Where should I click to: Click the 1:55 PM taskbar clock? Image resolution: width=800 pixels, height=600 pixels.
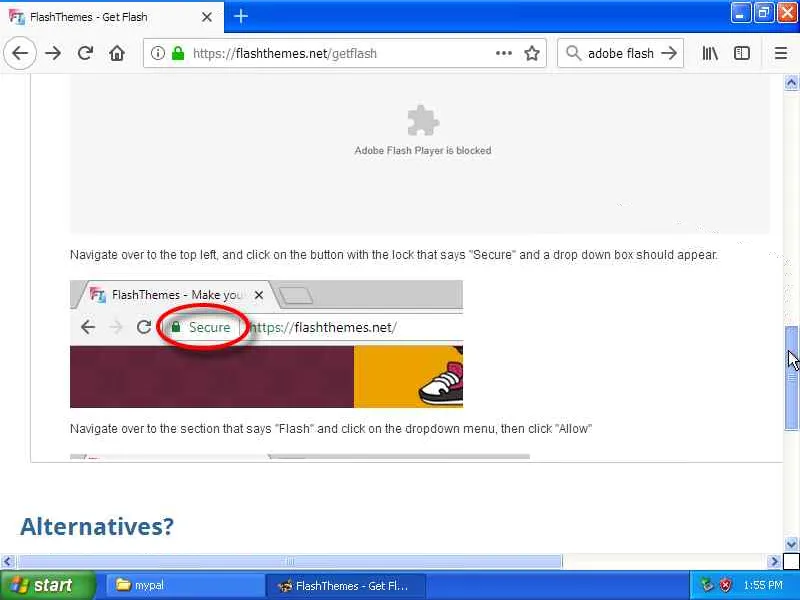[x=763, y=585]
